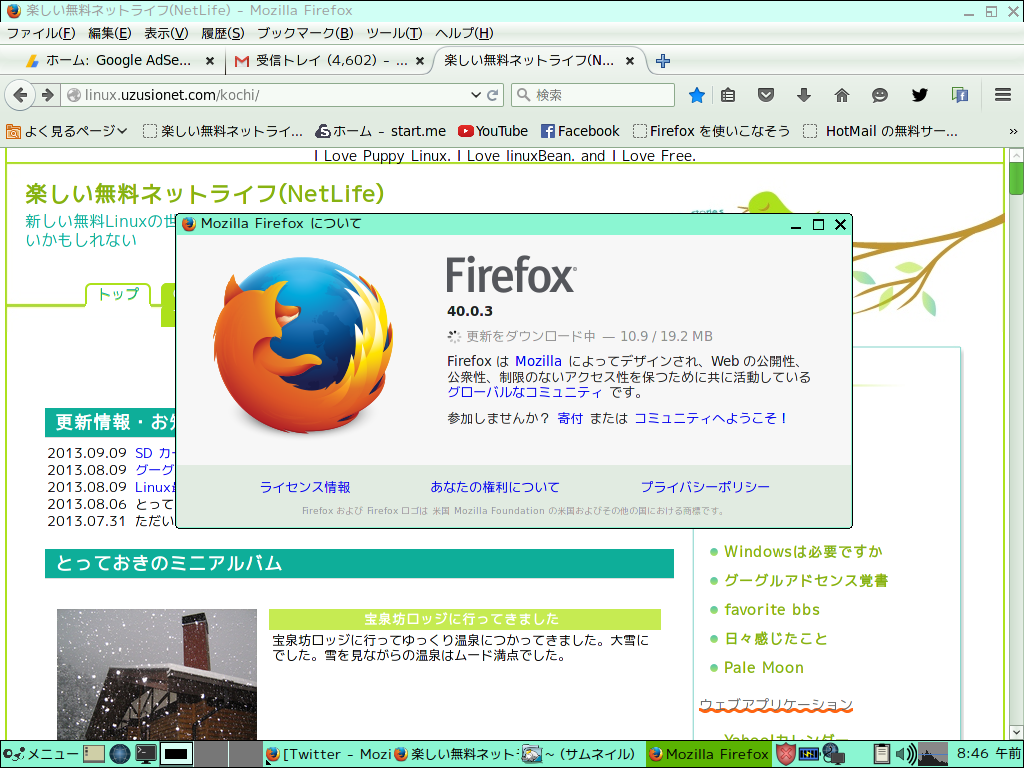This screenshot has width=1024, height=768.
Task: Open the Windowsは必要ですか sidebar link
Action: point(803,552)
